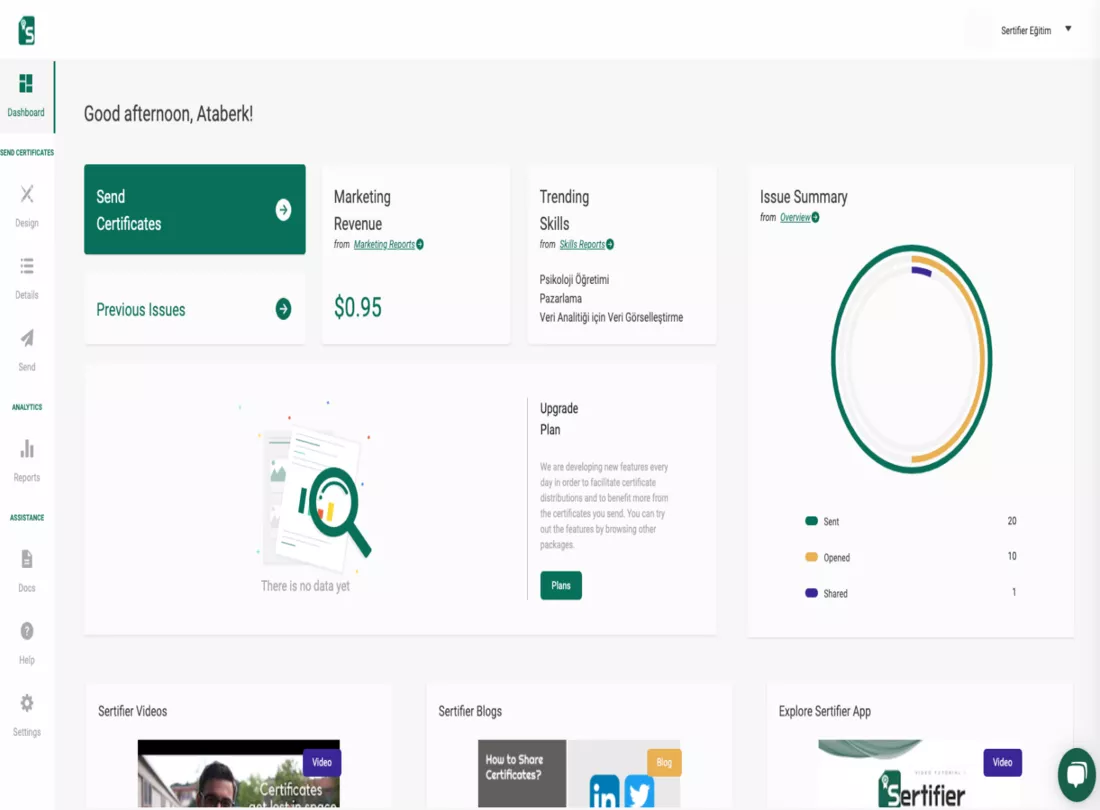The width and height of the screenshot is (1100, 810).
Task: Click the arrow next to Previous Issues
Action: point(283,309)
